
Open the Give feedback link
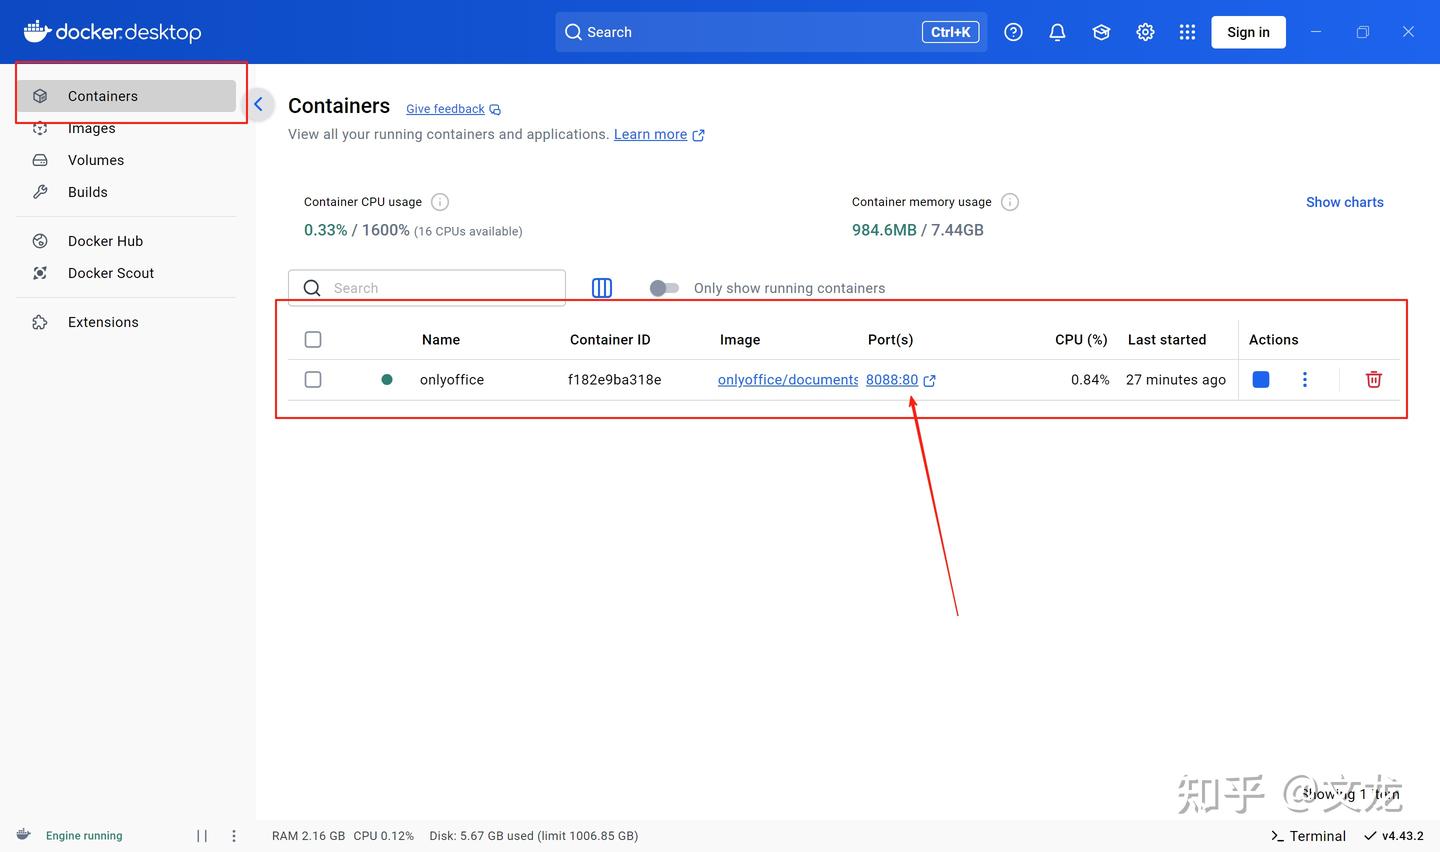pos(453,109)
